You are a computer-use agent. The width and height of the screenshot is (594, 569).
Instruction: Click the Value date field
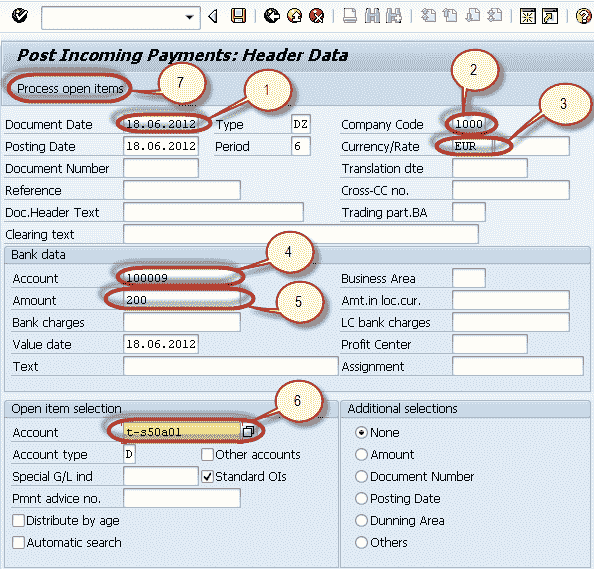pos(161,344)
